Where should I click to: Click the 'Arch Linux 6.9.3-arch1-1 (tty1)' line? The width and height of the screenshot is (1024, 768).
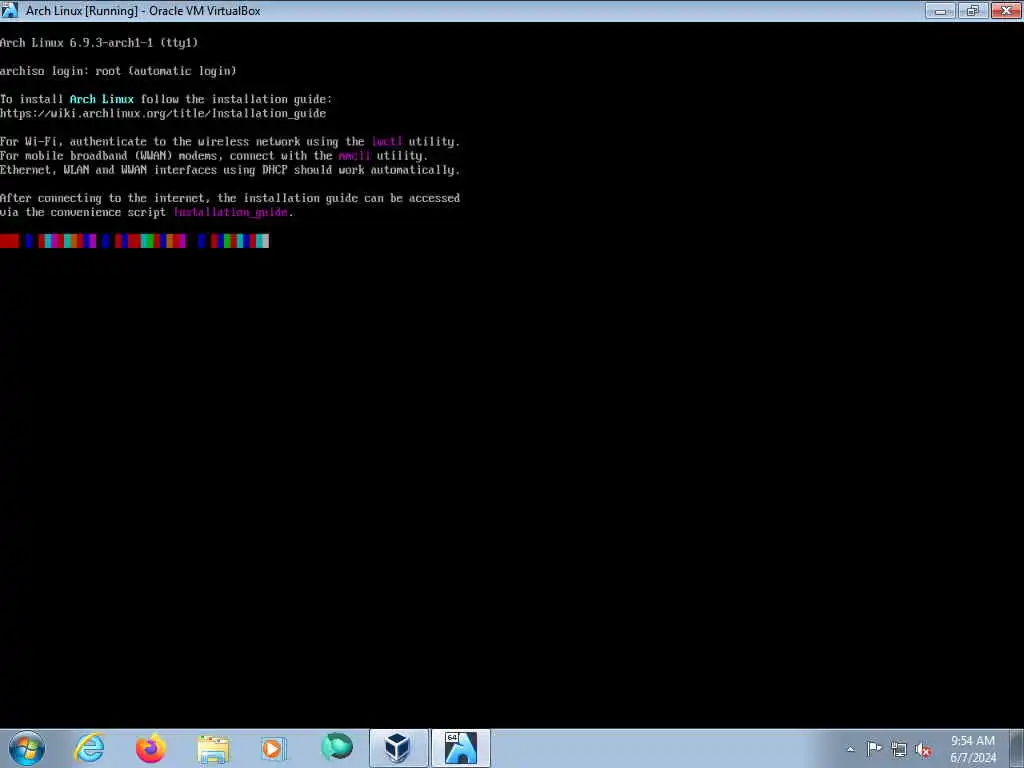(99, 43)
